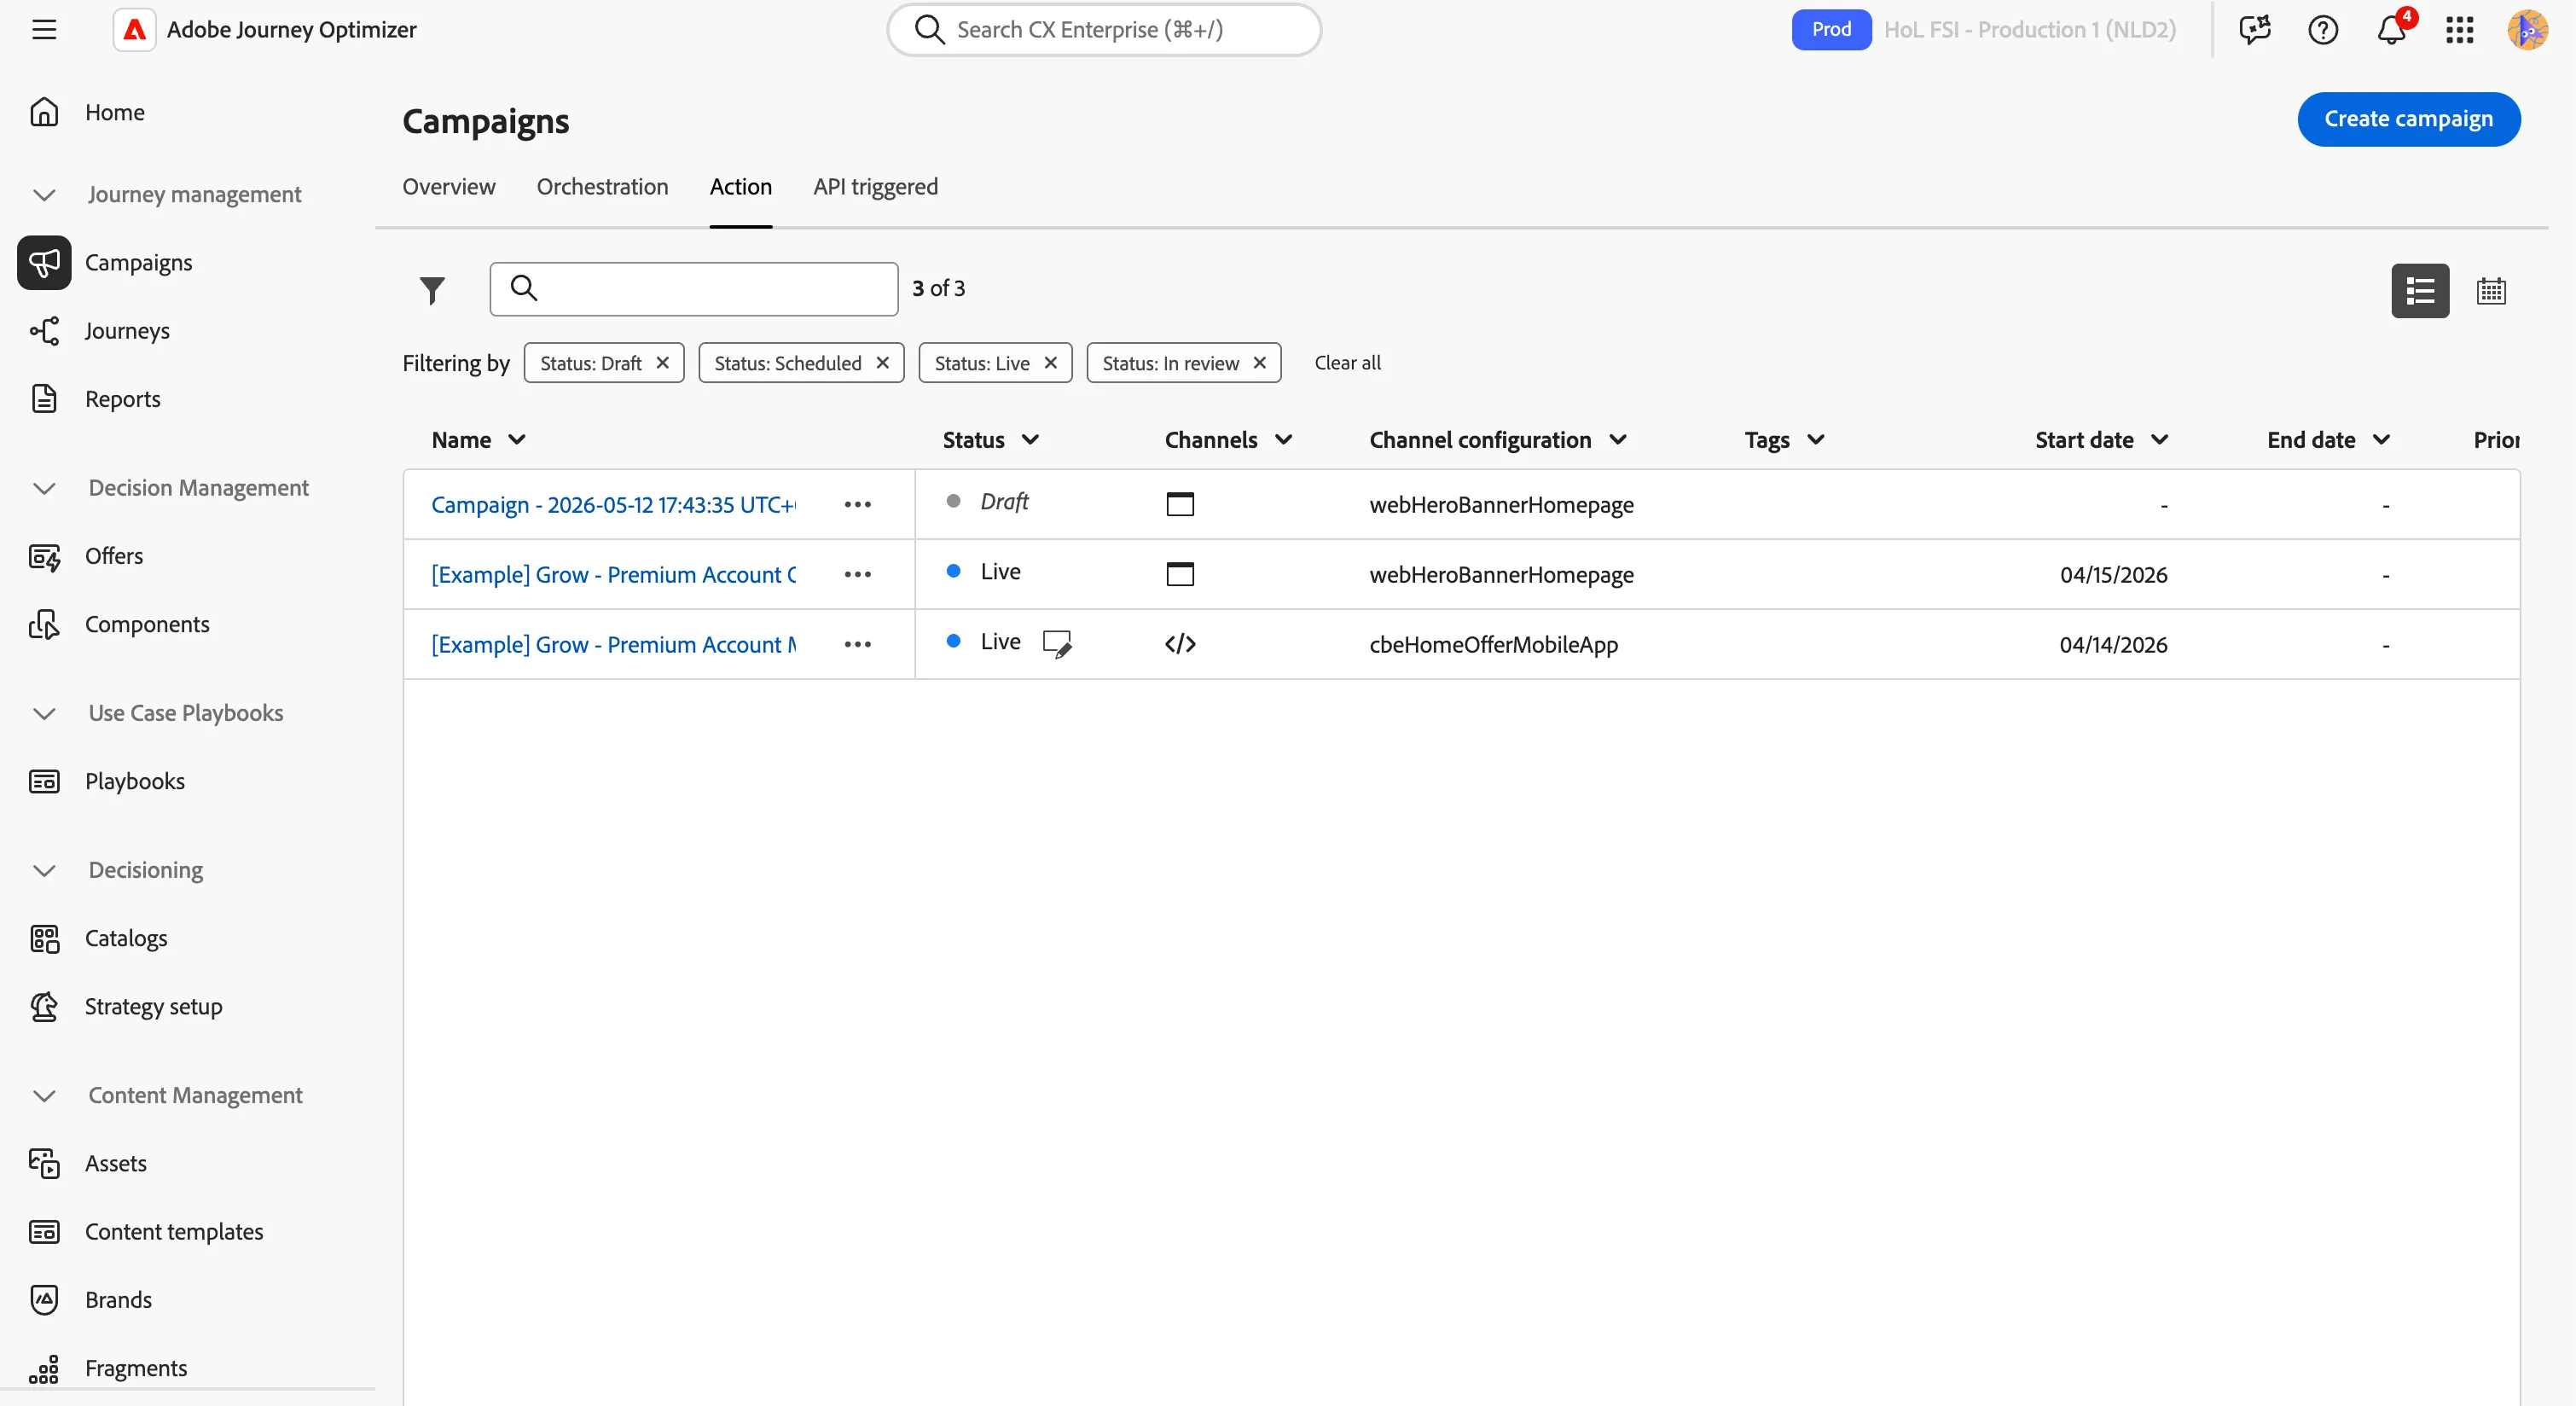
Task: Open Journeys in the sidebar
Action: pos(127,331)
